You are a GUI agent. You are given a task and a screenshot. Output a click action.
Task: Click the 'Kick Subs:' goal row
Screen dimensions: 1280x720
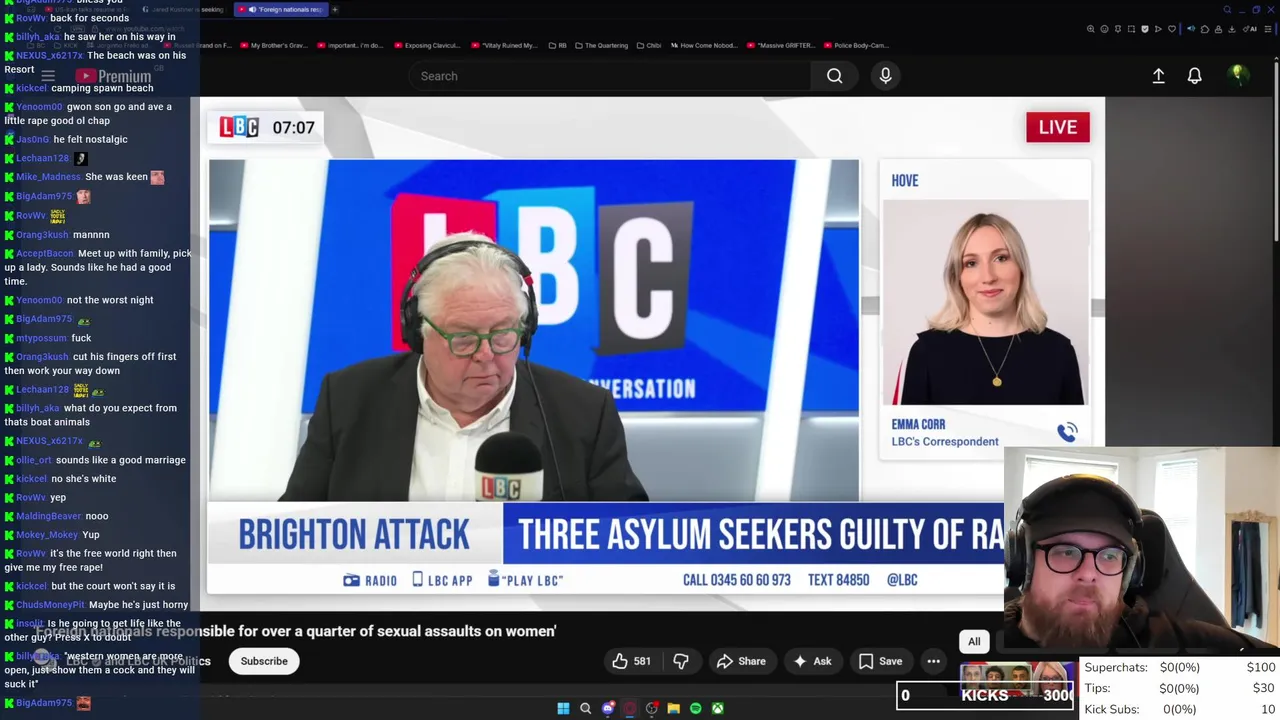tap(1180, 709)
